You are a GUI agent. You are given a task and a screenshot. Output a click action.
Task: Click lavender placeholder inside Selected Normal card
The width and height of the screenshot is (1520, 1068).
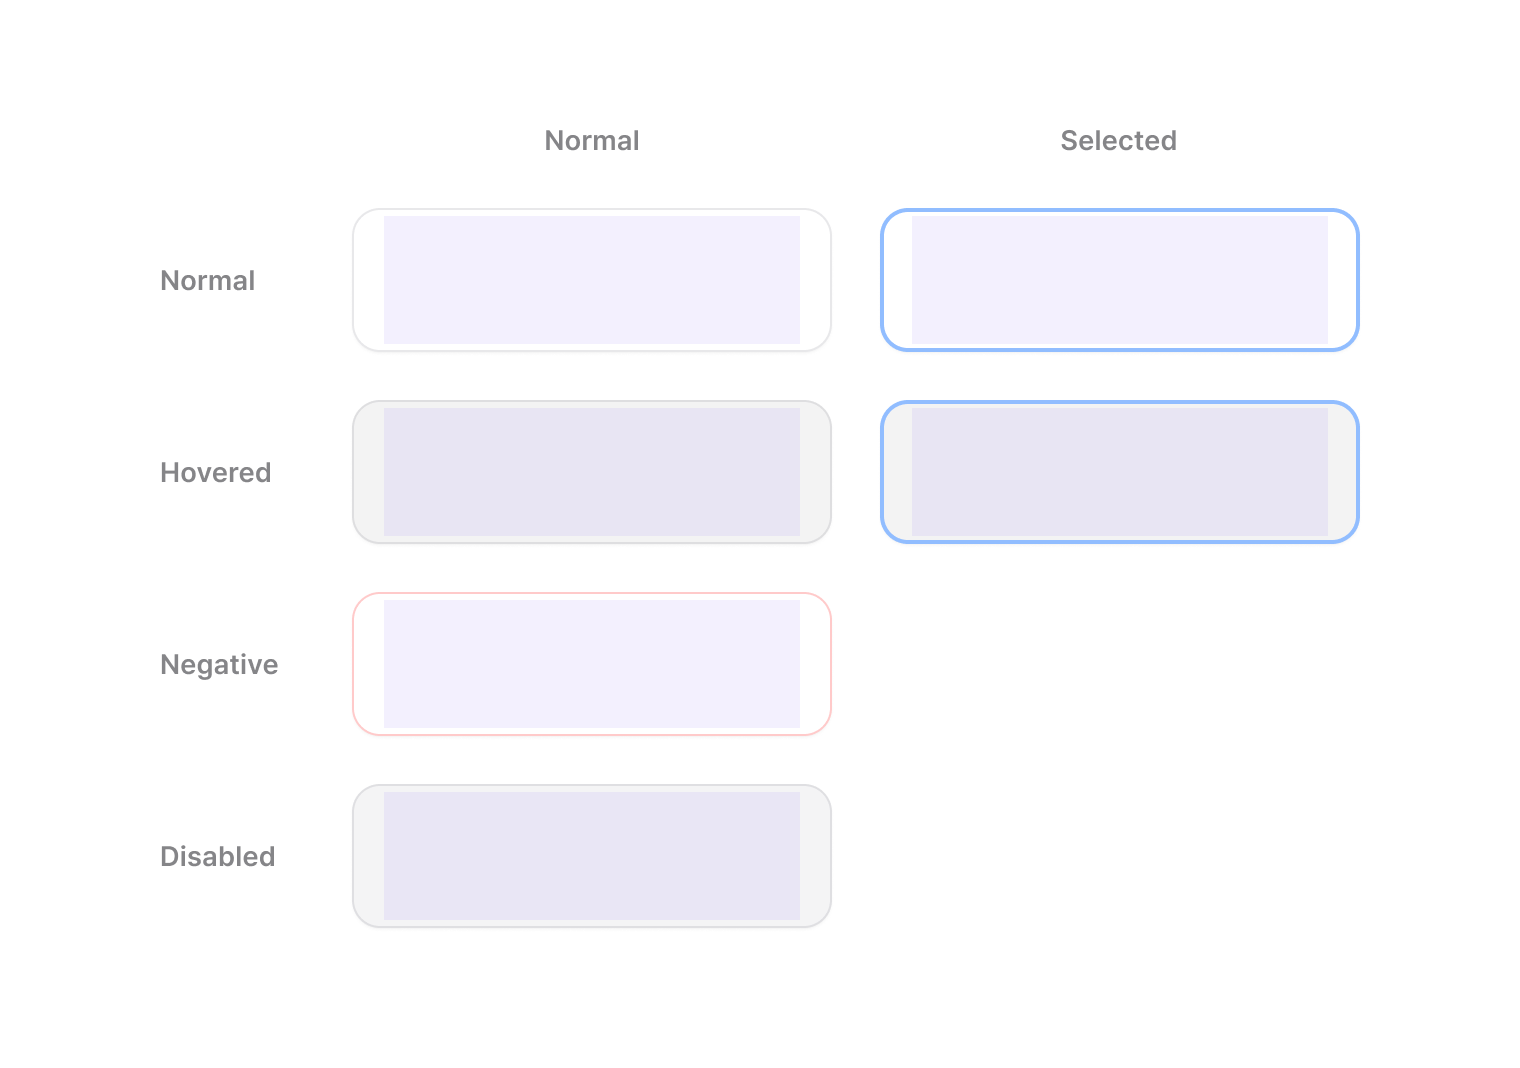(1119, 280)
